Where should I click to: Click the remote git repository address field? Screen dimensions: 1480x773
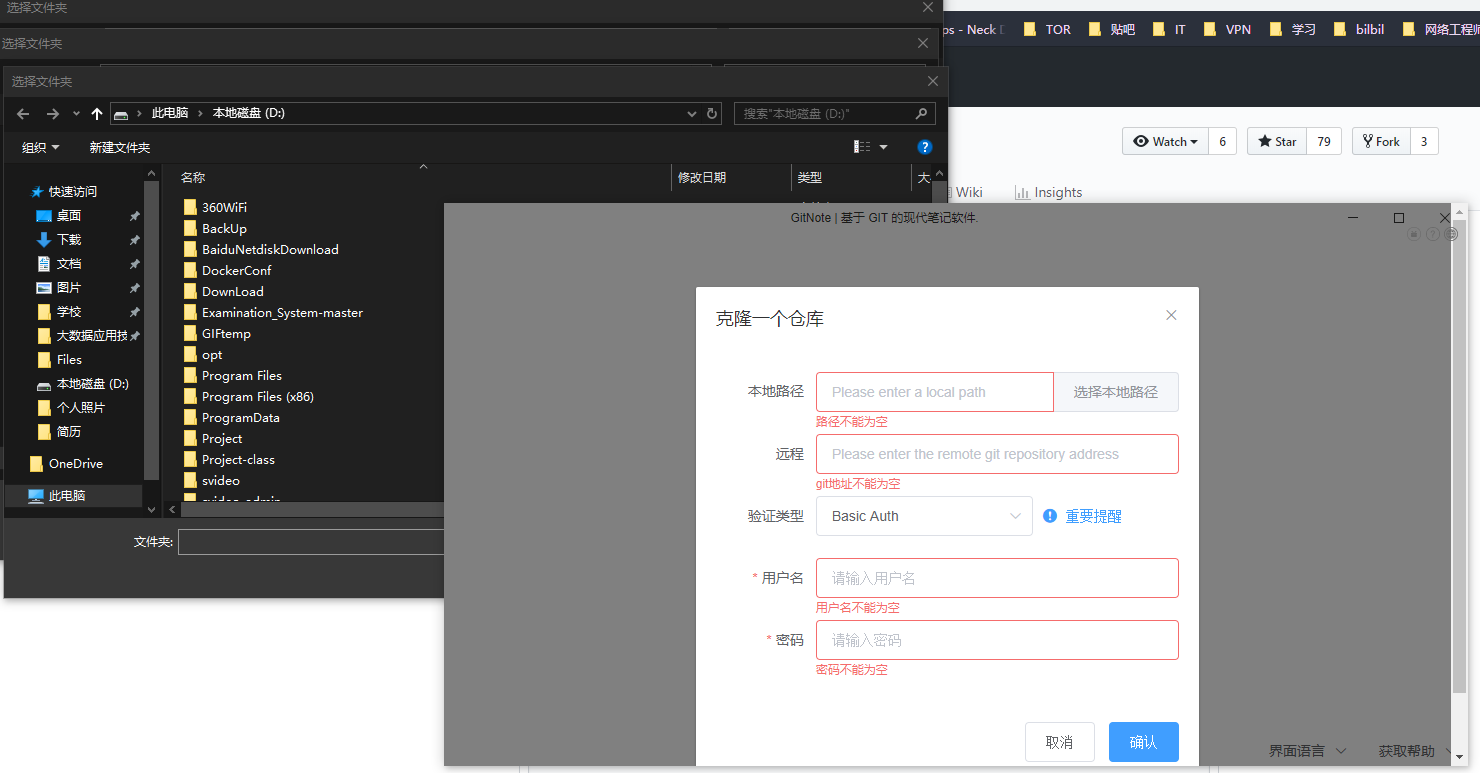click(x=997, y=454)
